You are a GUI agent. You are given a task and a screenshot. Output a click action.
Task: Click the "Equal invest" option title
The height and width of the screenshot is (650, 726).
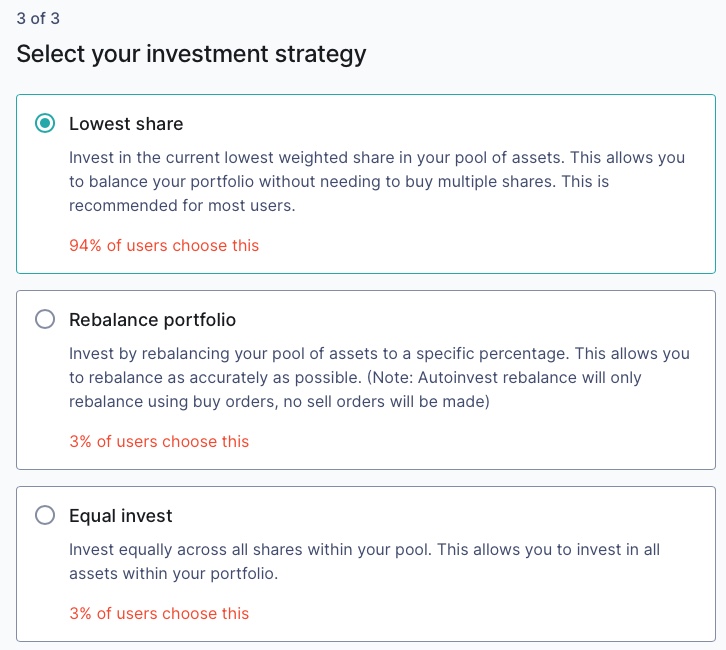click(121, 516)
